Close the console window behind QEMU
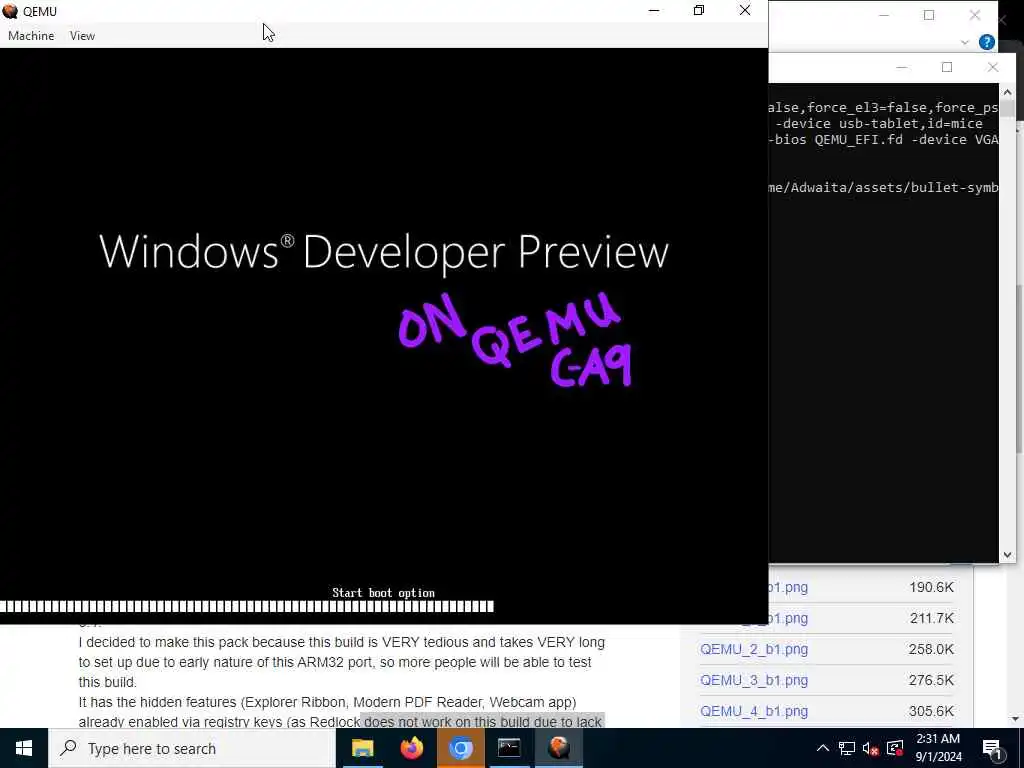This screenshot has width=1024, height=768. [993, 67]
